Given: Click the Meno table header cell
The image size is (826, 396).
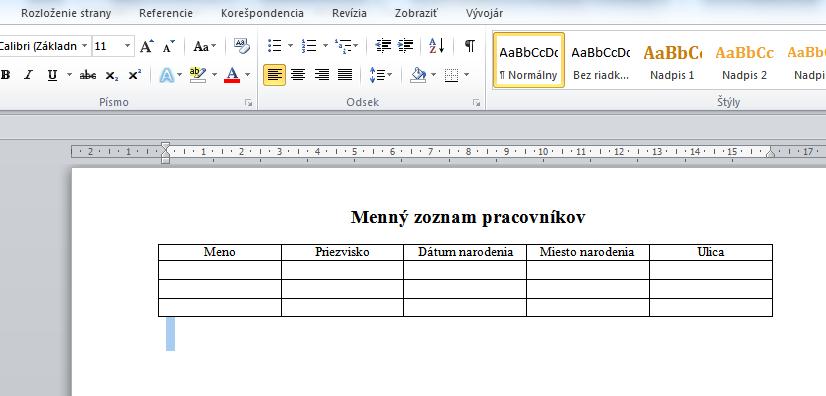Looking at the screenshot, I should (x=220, y=252).
